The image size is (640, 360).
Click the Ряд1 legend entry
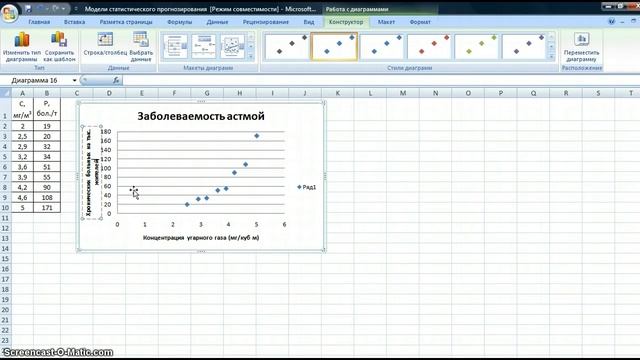(307, 187)
